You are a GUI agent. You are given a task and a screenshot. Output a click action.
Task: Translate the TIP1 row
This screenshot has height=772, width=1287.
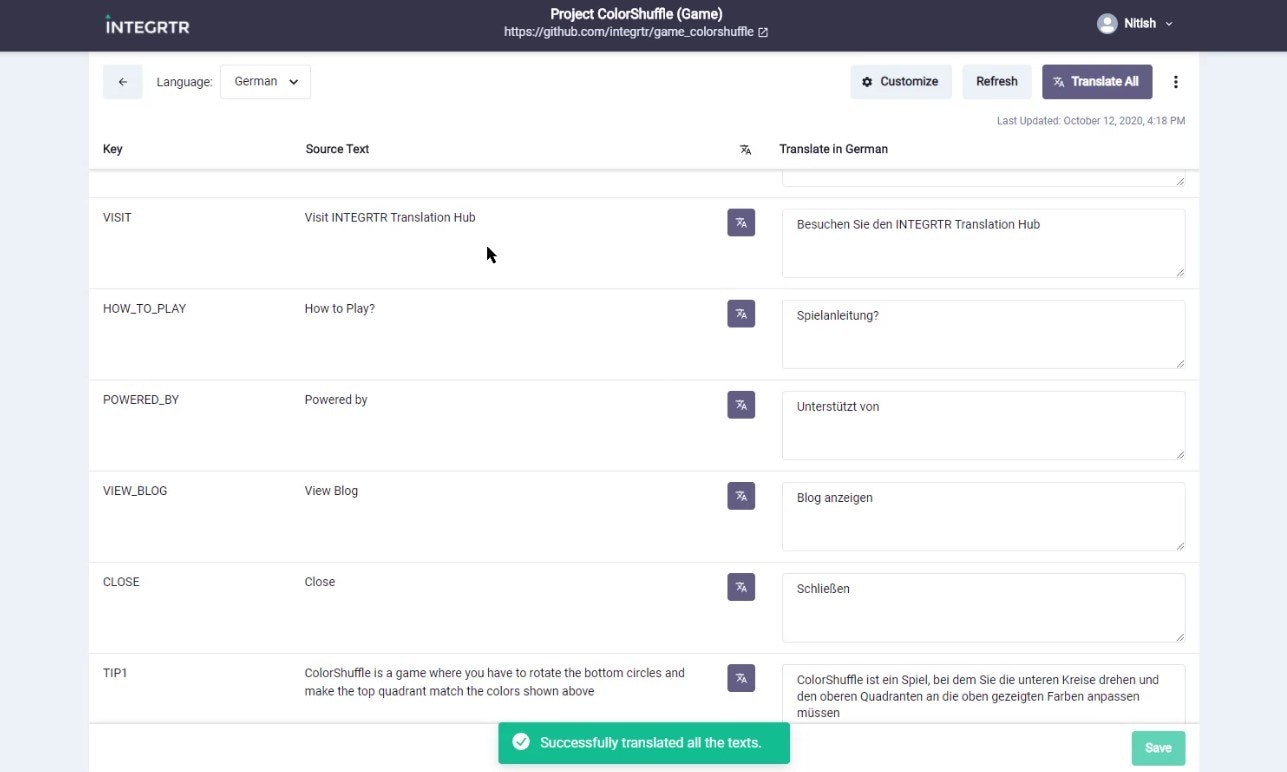[741, 678]
